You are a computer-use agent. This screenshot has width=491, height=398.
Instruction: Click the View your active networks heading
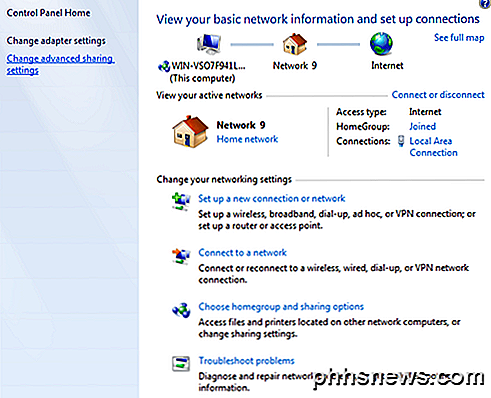click(x=209, y=95)
